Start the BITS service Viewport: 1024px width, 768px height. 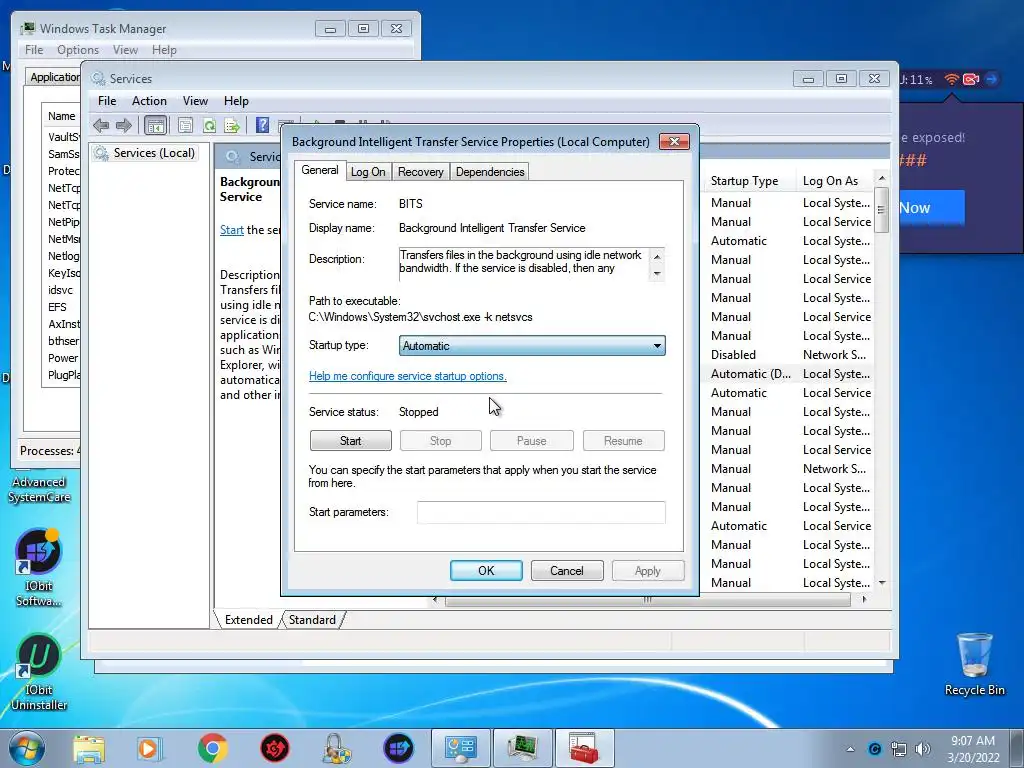coord(351,441)
